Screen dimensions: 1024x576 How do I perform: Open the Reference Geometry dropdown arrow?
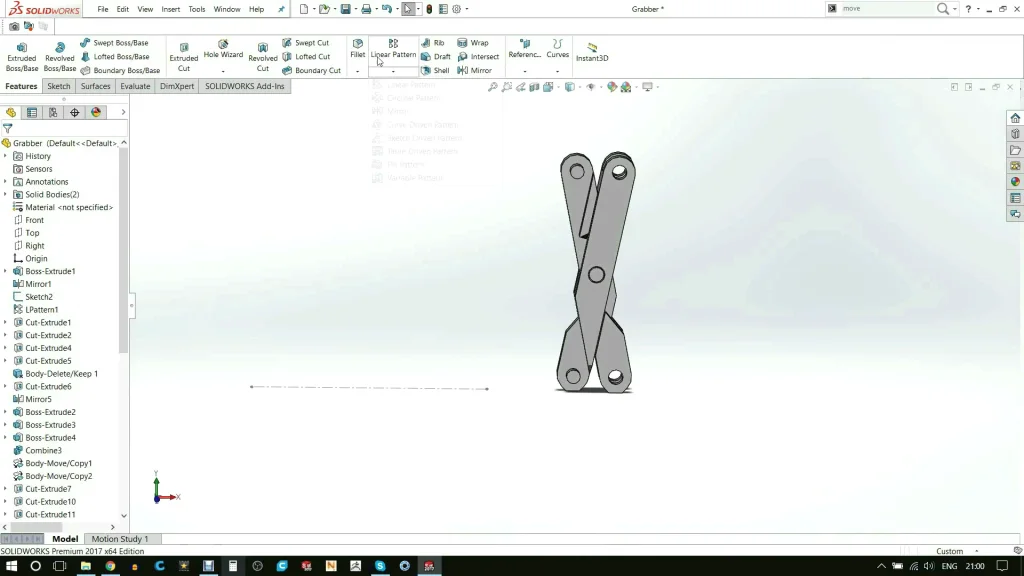pos(524,71)
